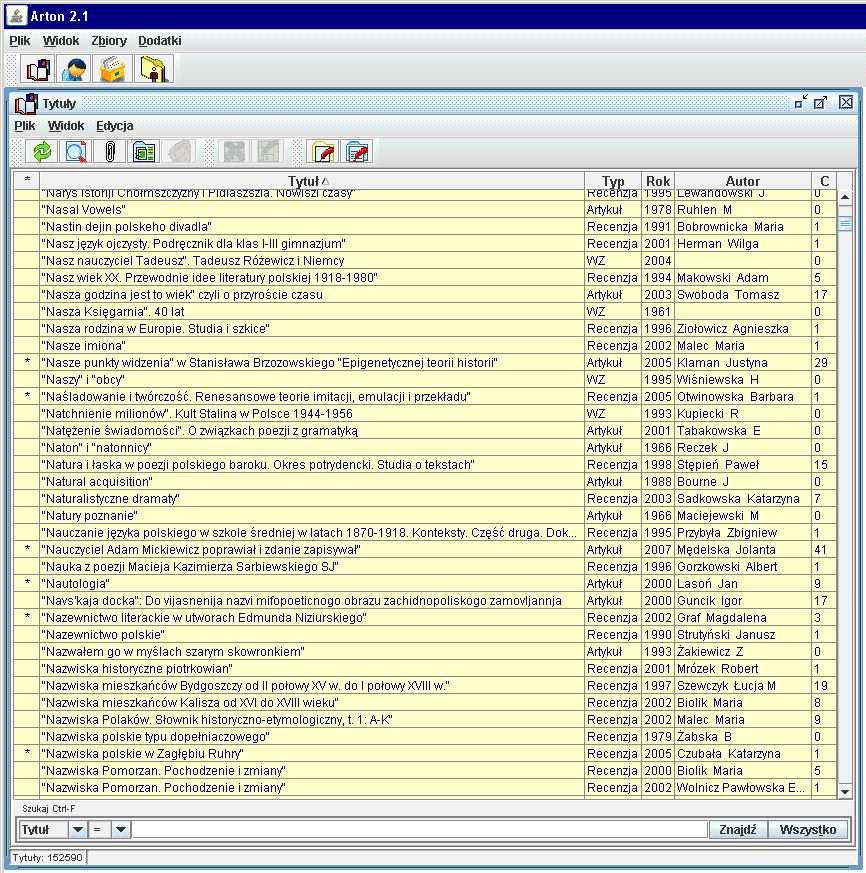The image size is (866, 873).
Task: Open the main Widok menu
Action: coord(61,41)
